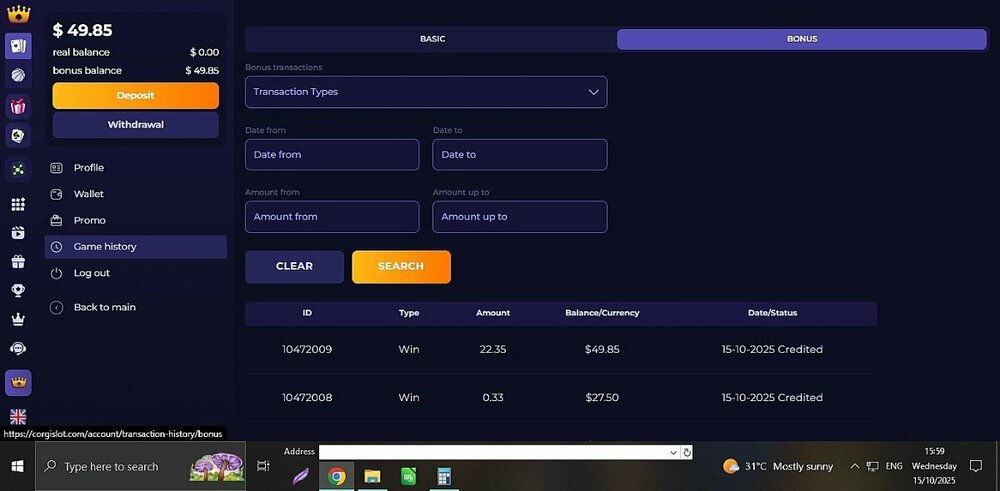Select the BONUS tab
Viewport: 1000px width, 491px height.
point(802,39)
